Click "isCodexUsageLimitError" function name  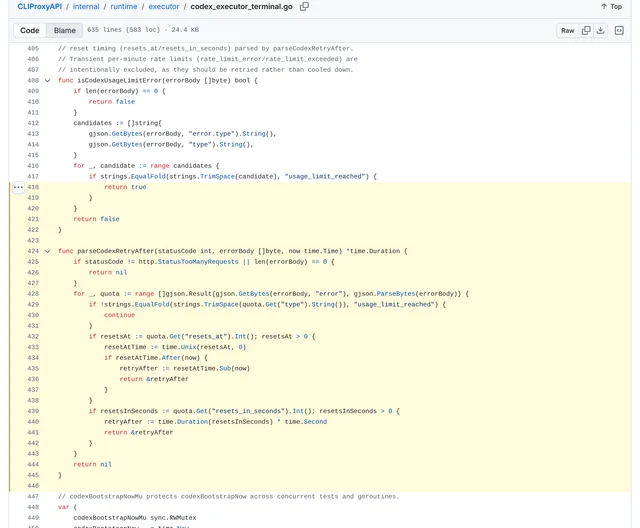pyautogui.click(x=120, y=81)
